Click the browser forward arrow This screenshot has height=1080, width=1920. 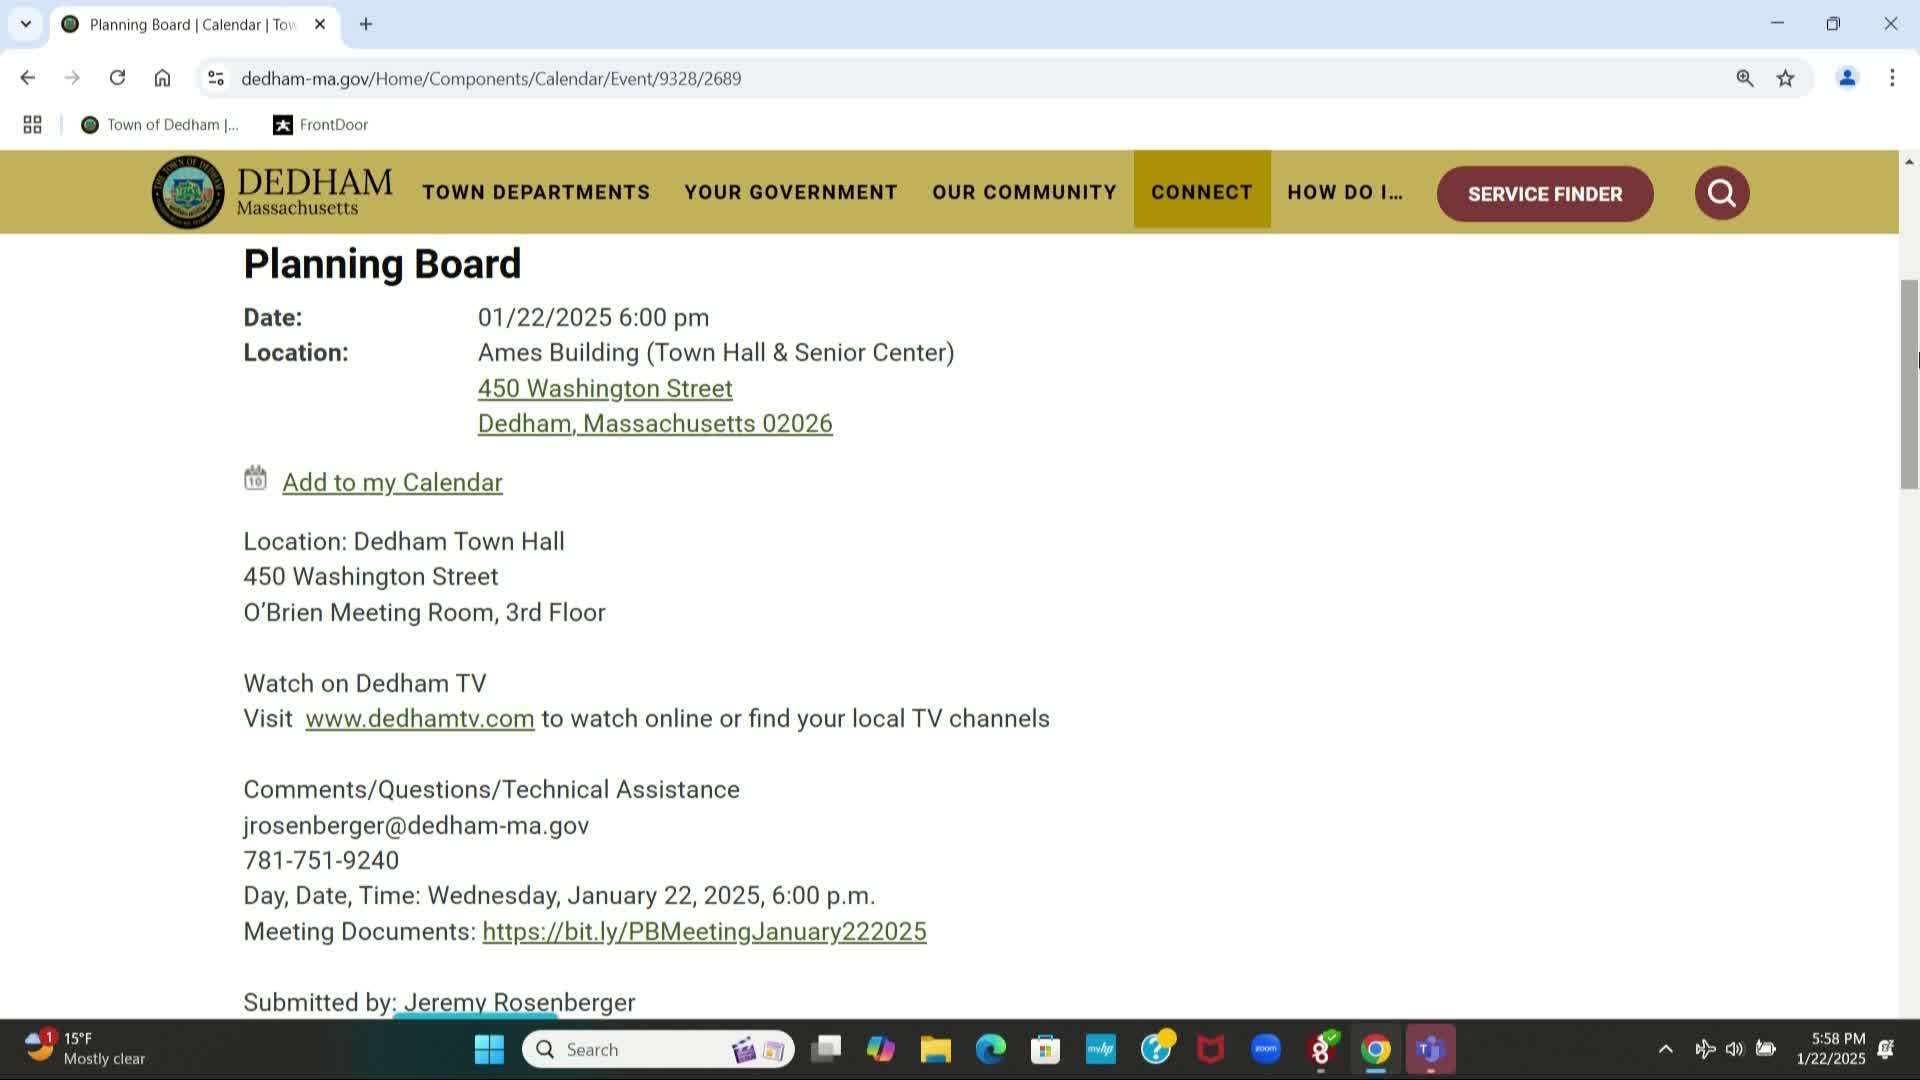pos(72,78)
